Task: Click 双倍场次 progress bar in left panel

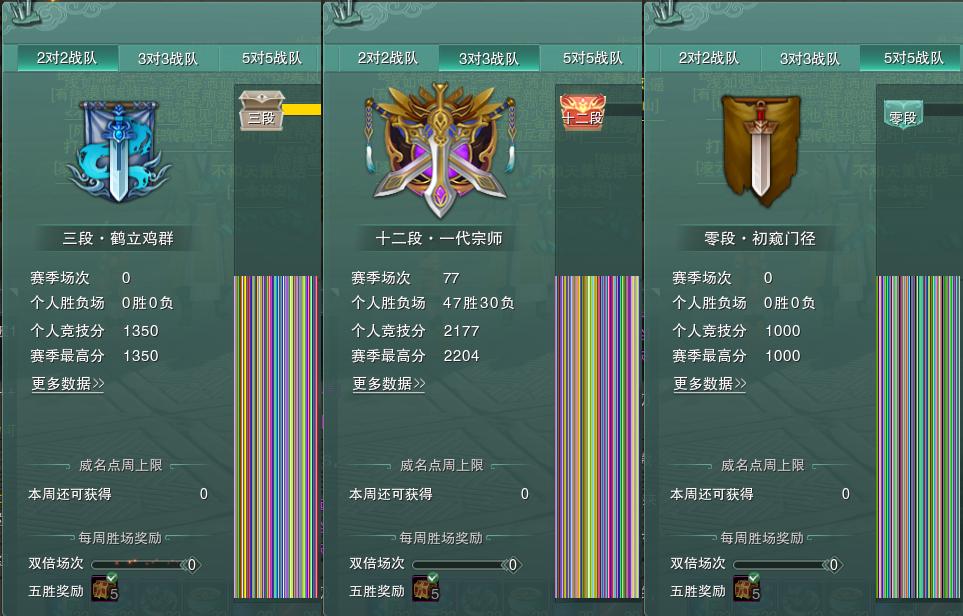Action: pos(146,564)
